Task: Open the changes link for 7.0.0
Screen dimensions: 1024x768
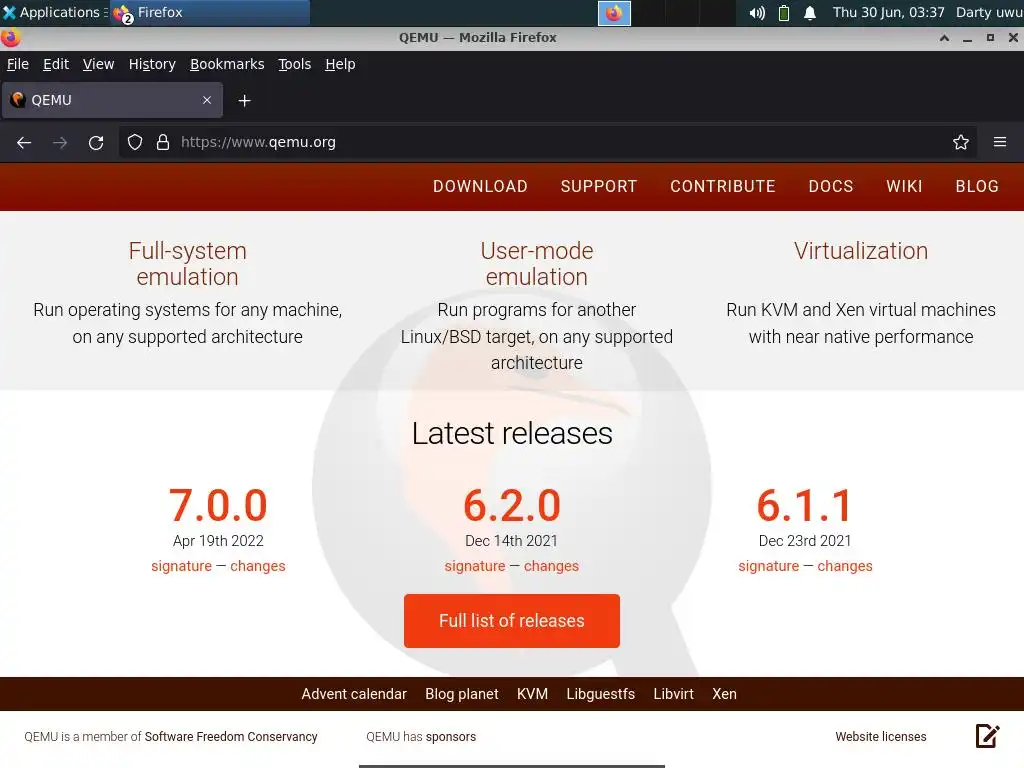Action: (x=258, y=566)
